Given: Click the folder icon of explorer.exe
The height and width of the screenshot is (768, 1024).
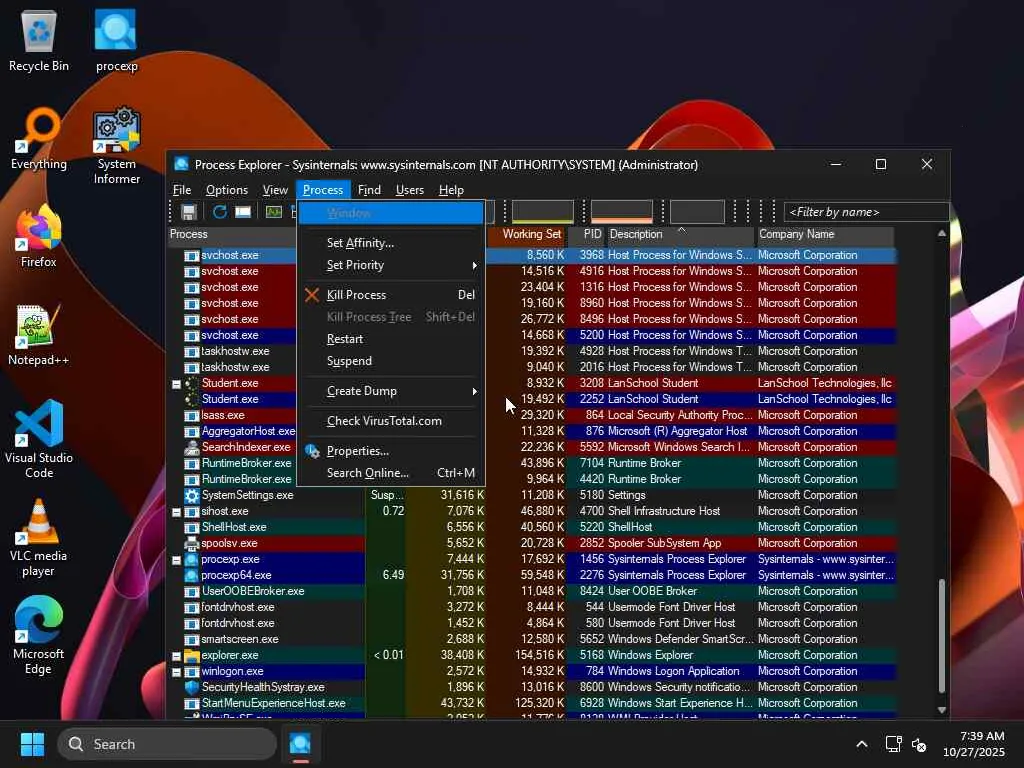Looking at the screenshot, I should point(191,655).
